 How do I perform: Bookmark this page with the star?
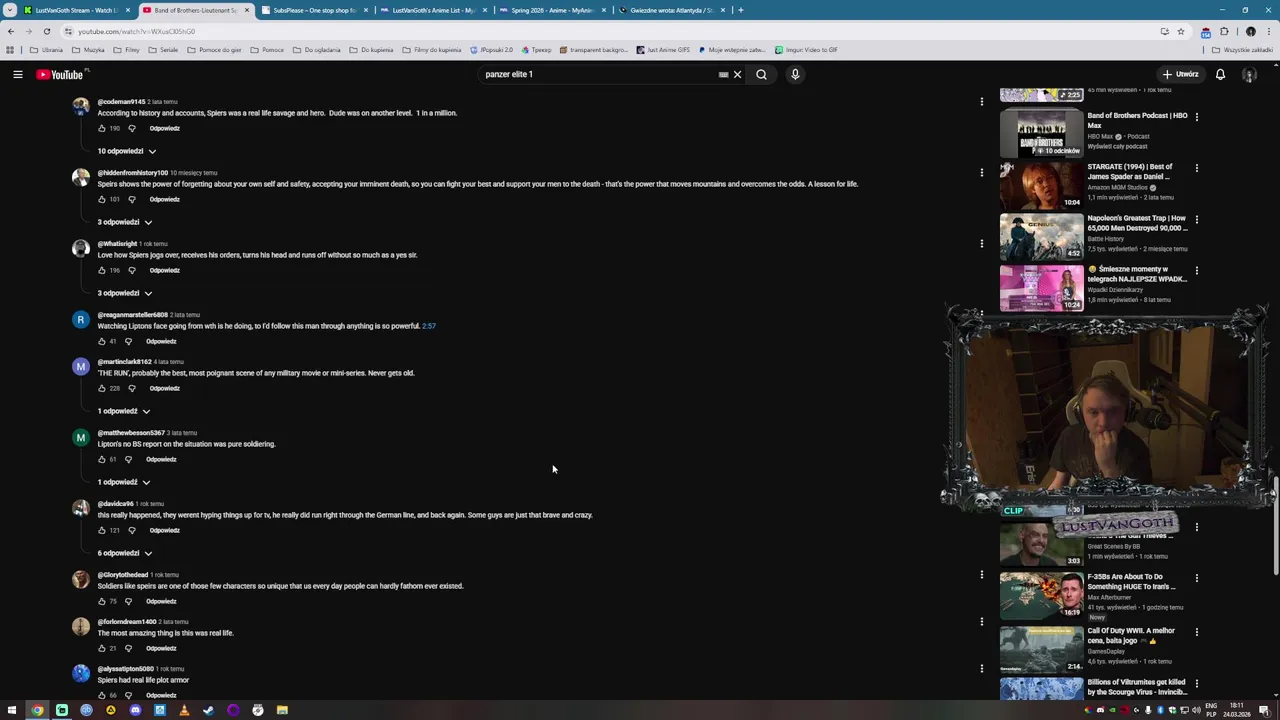[1180, 31]
